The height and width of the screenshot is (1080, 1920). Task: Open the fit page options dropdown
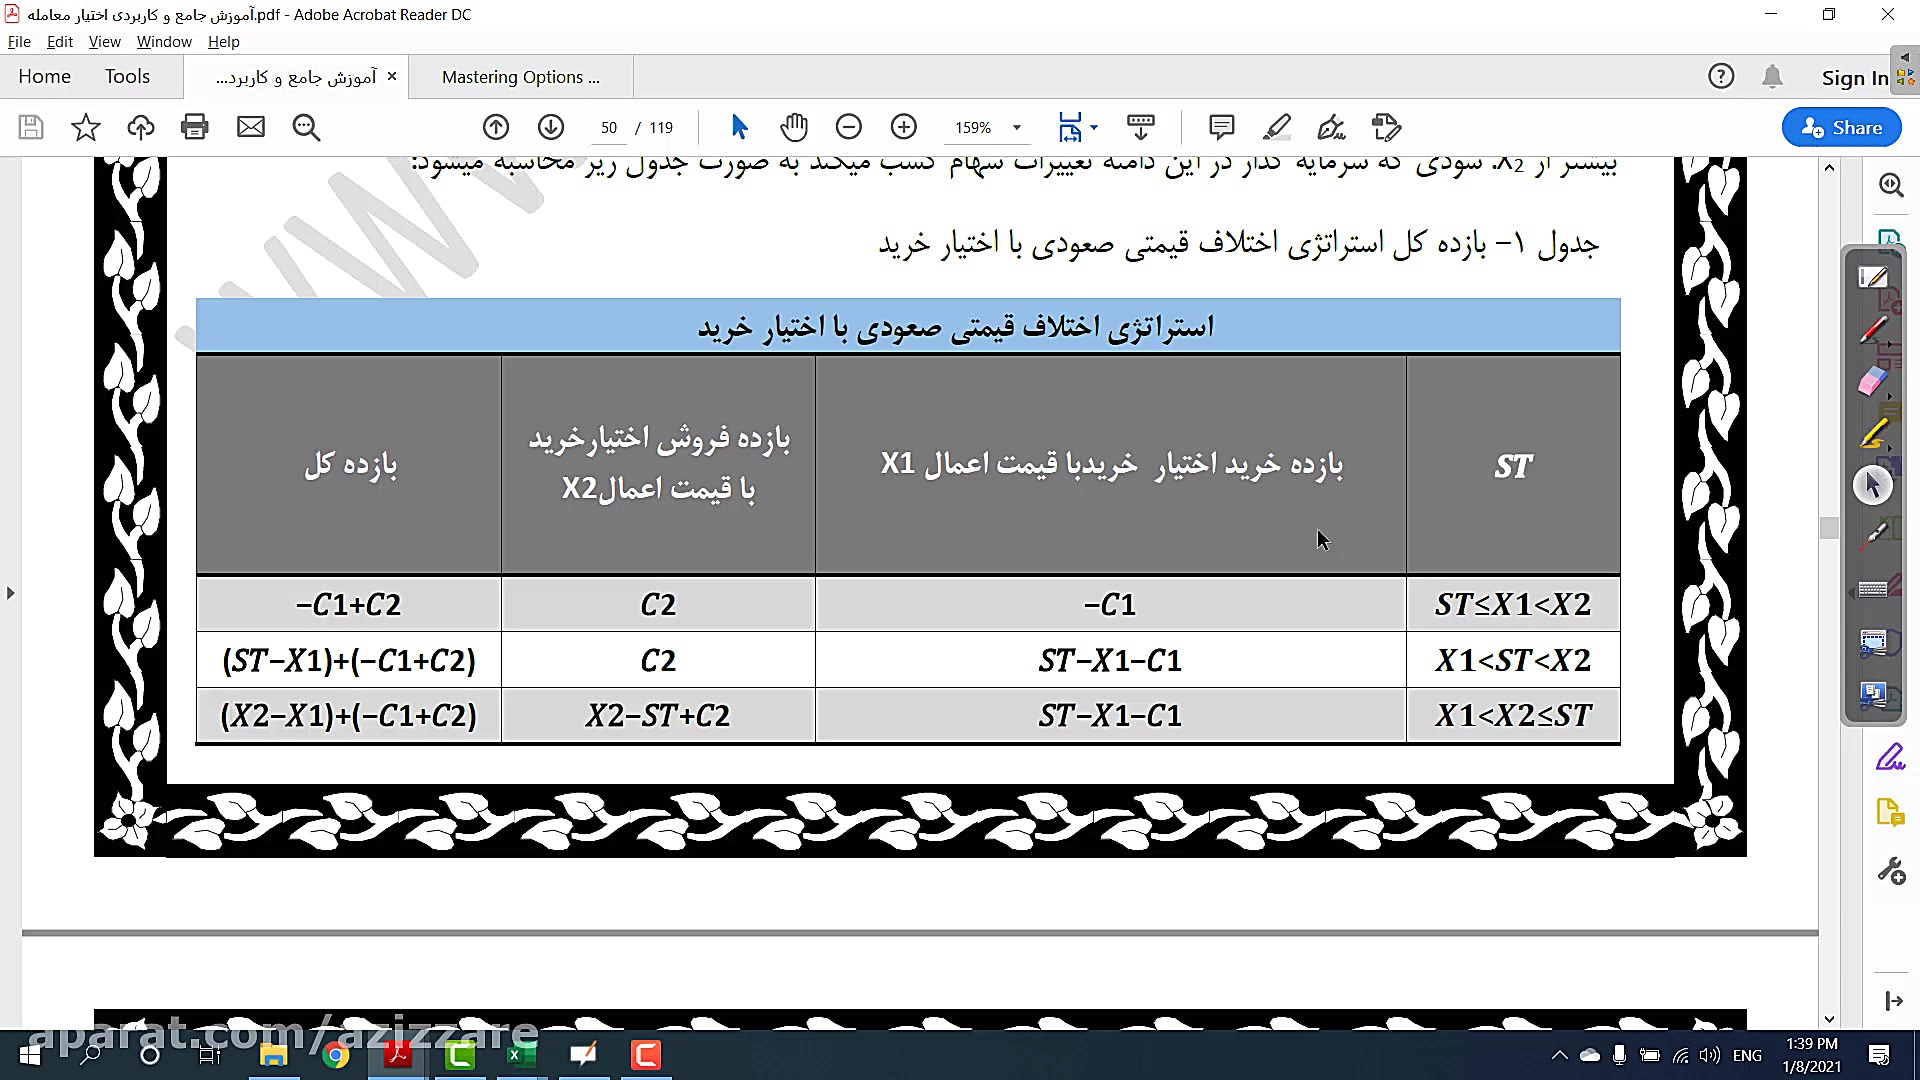pos(1094,127)
